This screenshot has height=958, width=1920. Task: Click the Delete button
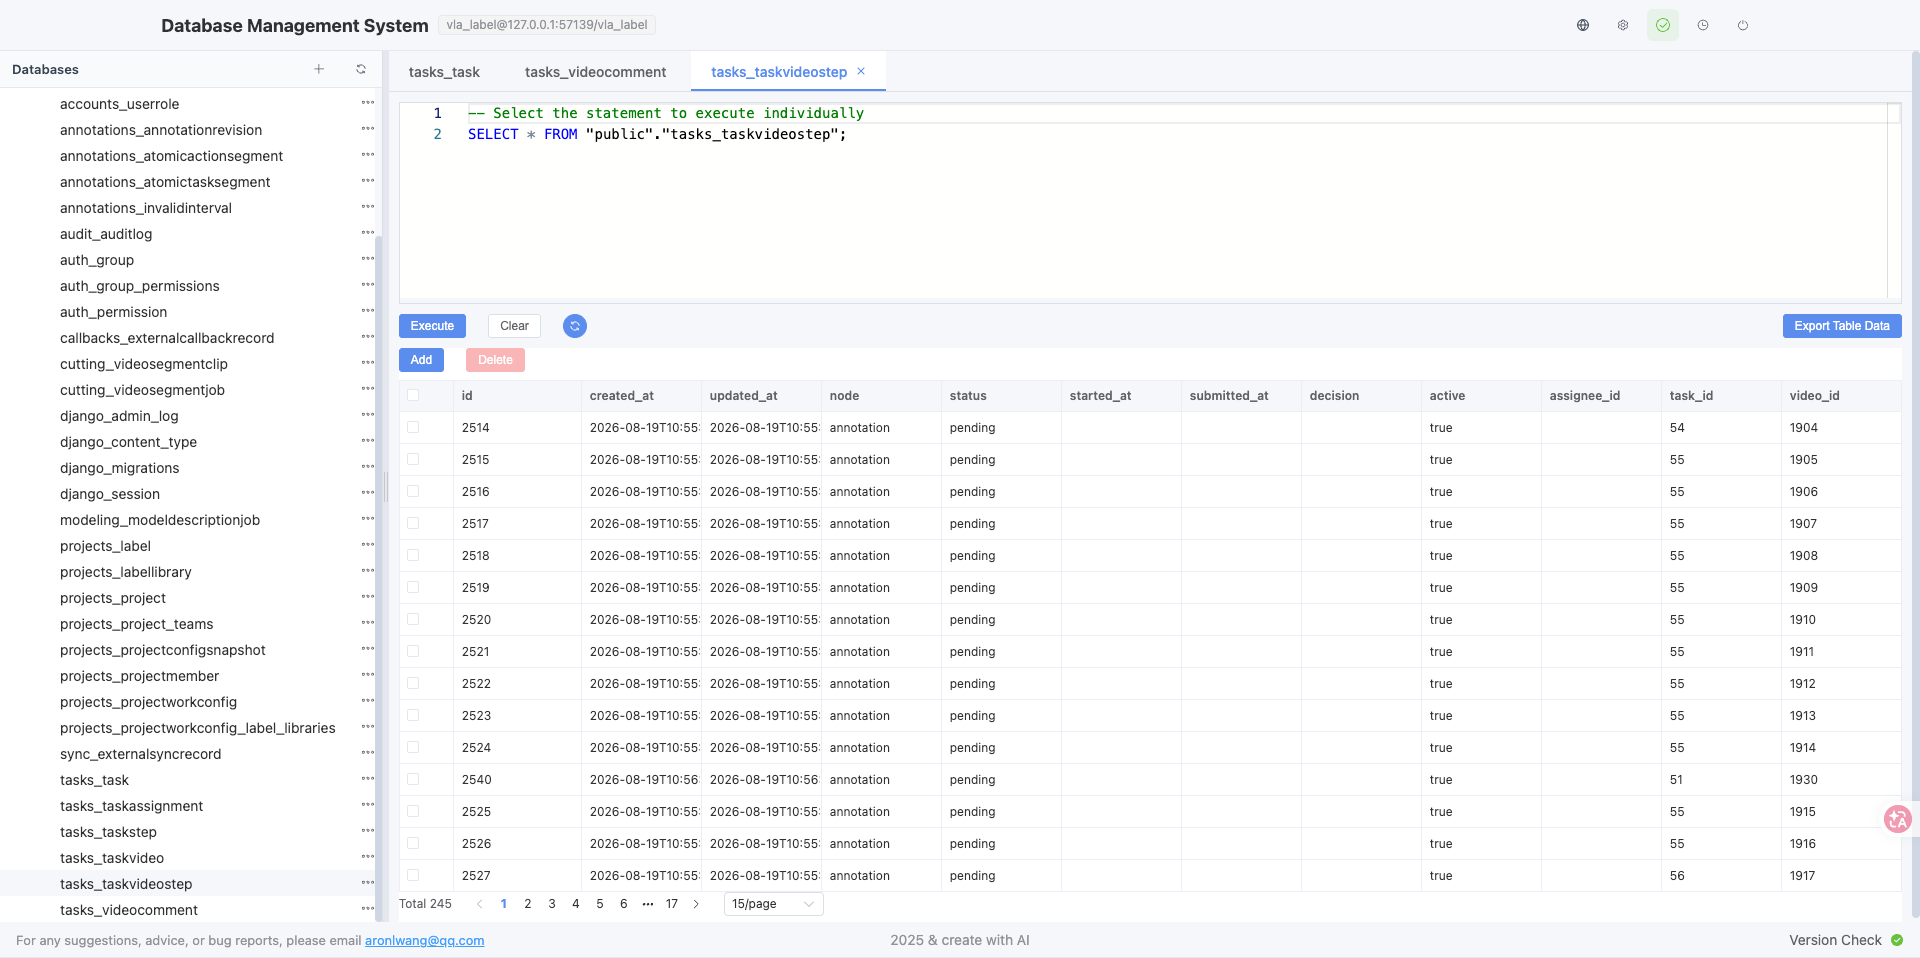(495, 360)
